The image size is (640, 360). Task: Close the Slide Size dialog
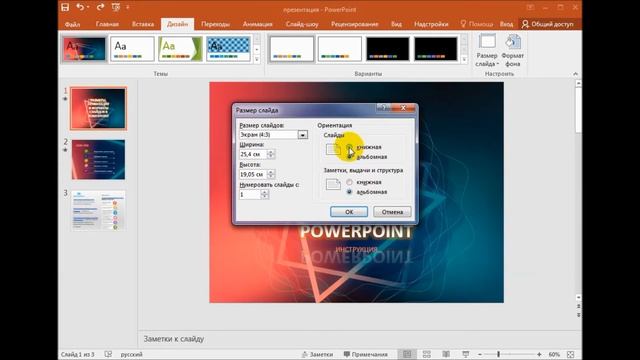[x=403, y=108]
